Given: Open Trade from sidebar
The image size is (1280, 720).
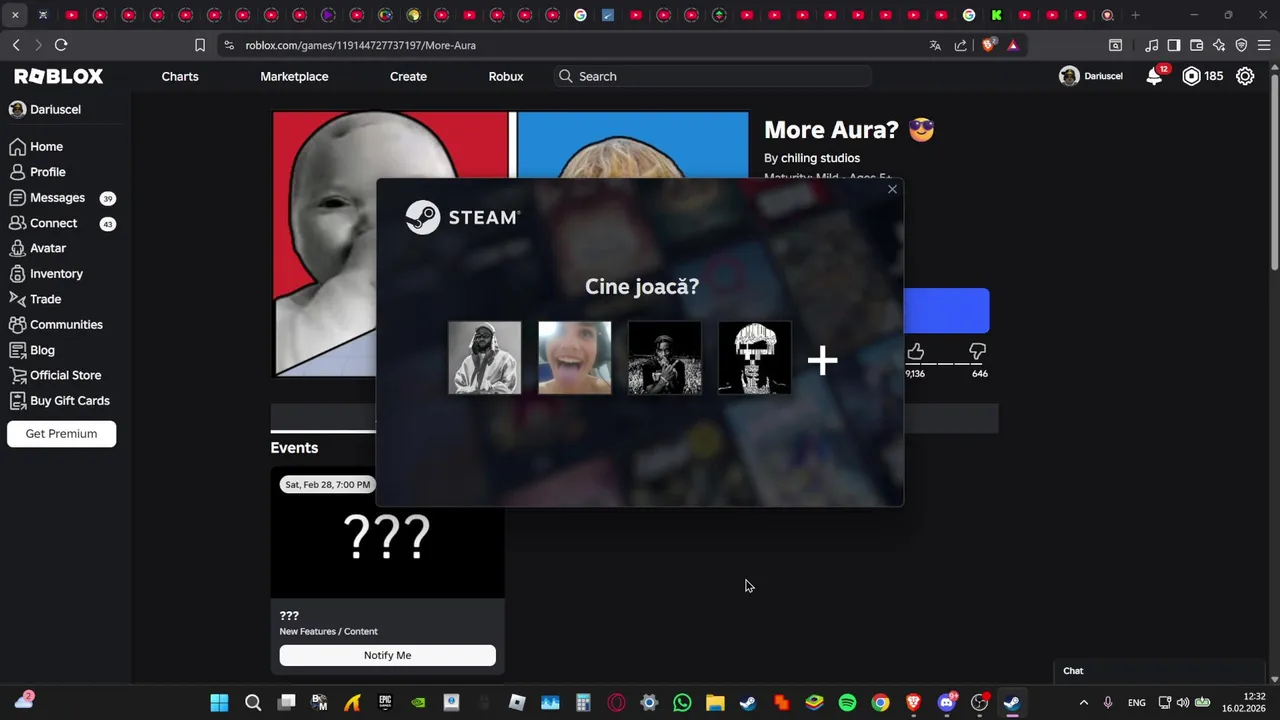Looking at the screenshot, I should pyautogui.click(x=45, y=299).
